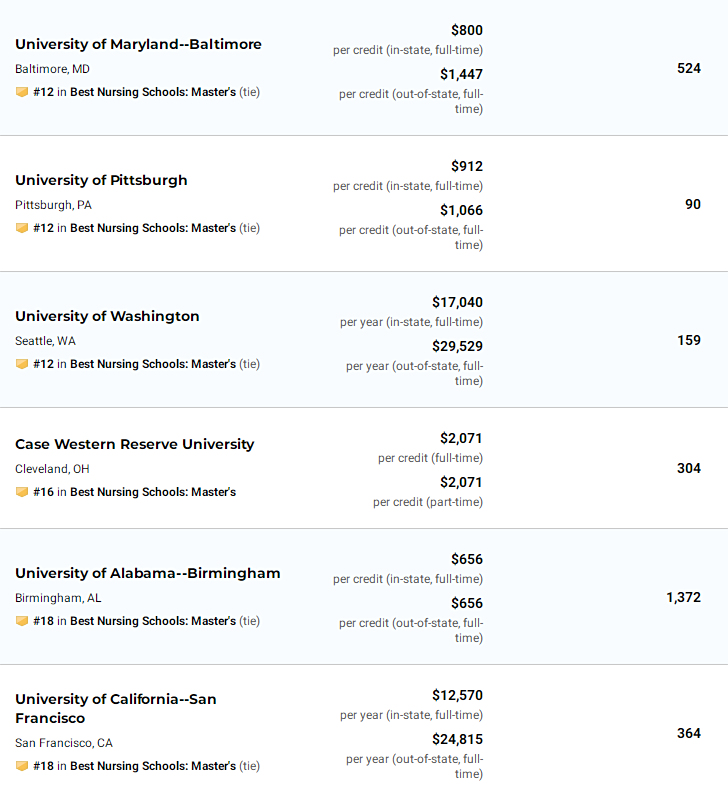Click Best Nursing Schools: Master's link under Pittsburgh
The height and width of the screenshot is (798, 728).
[153, 228]
